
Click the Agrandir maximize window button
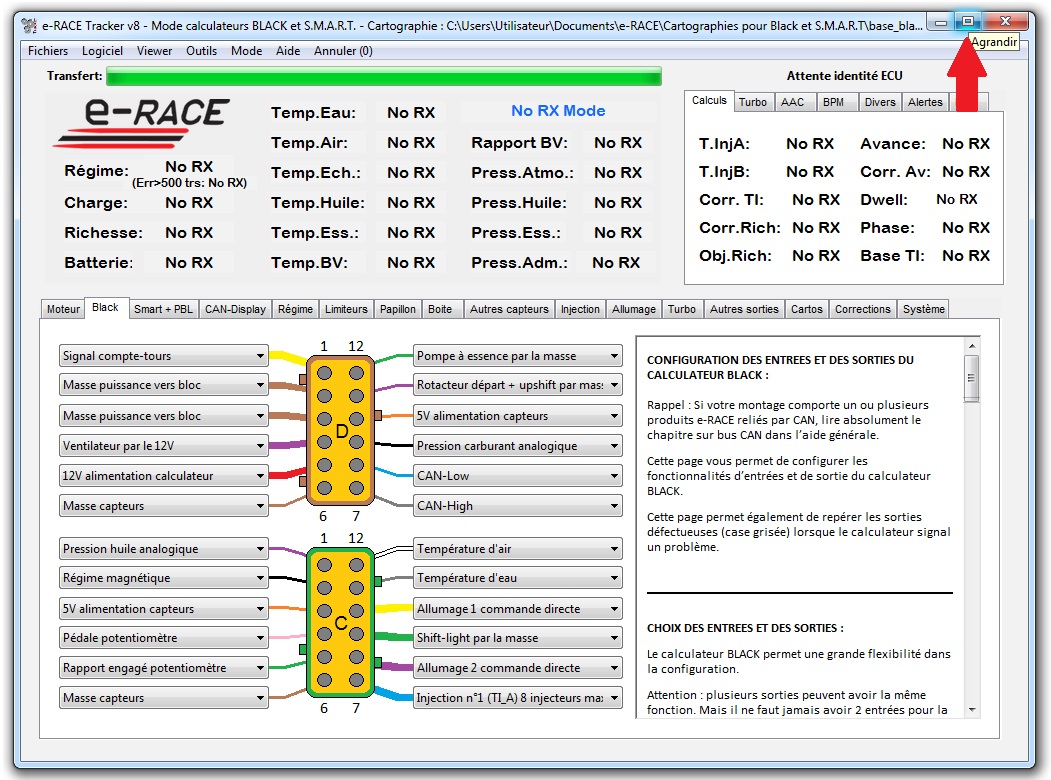coord(967,21)
